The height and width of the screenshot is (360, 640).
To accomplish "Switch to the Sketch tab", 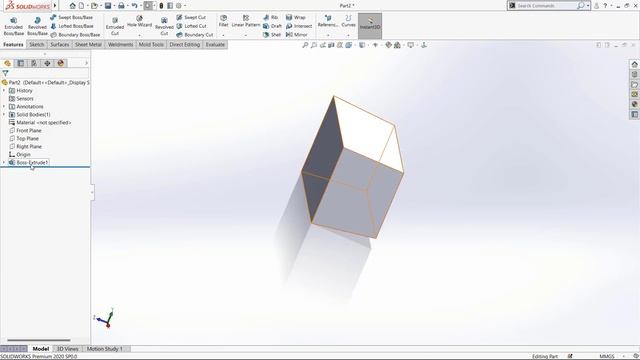I will 36,44.
